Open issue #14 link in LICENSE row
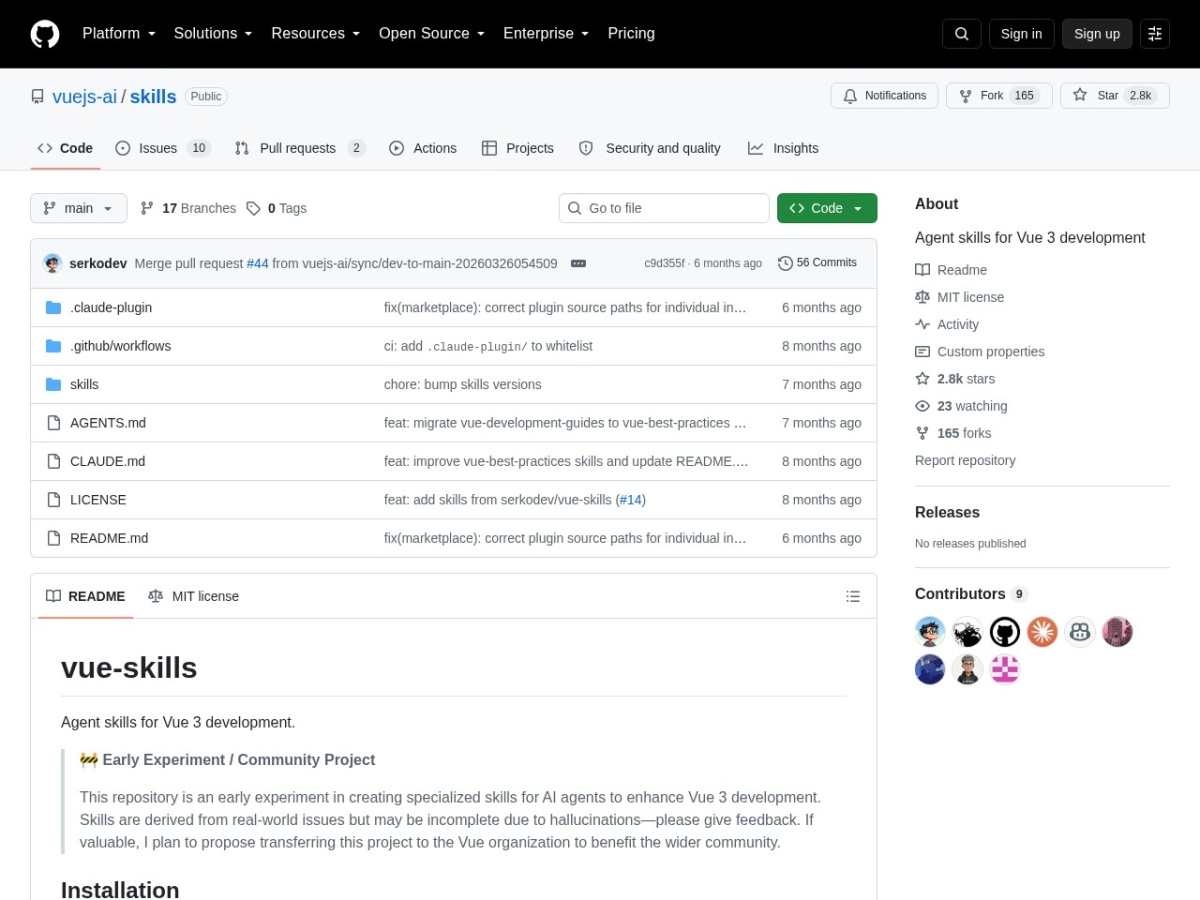The image size is (1200, 900). click(630, 500)
